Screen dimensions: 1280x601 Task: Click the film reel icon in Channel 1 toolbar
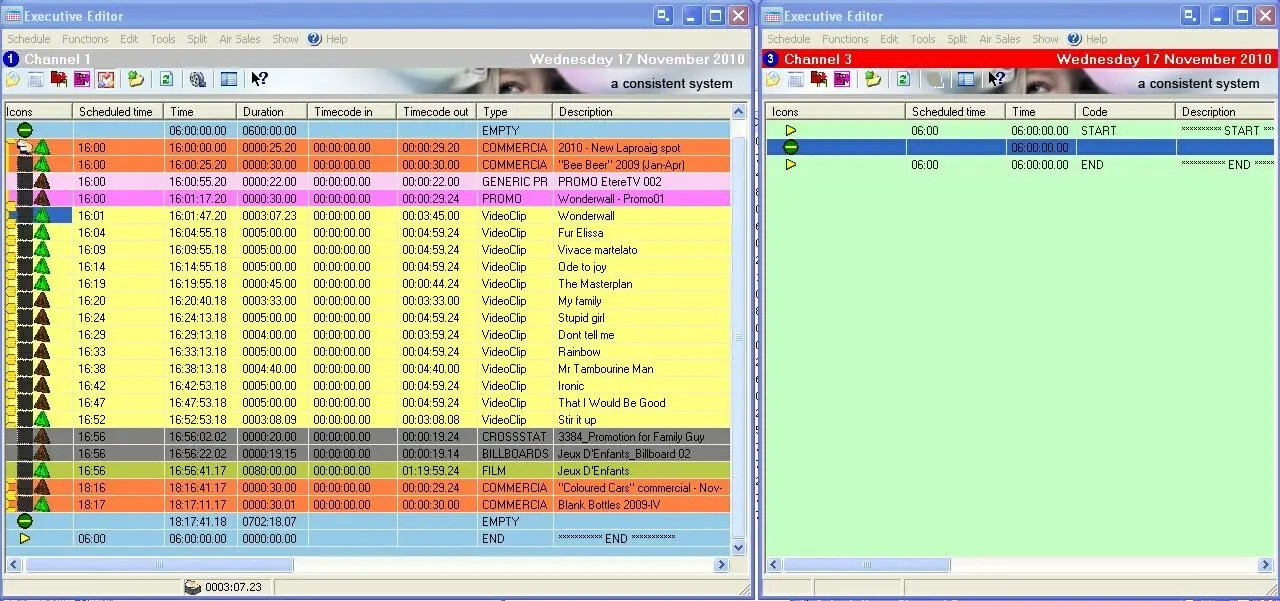pos(198,80)
